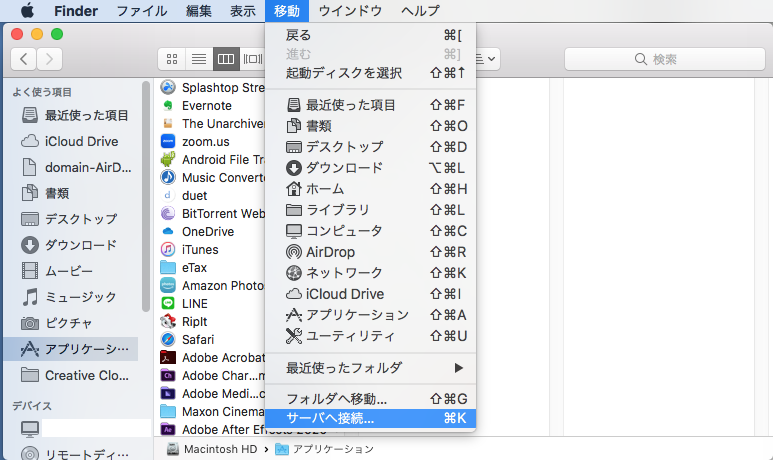Screen dimensions: 773x460
Task: Choose サーバへ接続... in the menu
Action: click(370, 418)
